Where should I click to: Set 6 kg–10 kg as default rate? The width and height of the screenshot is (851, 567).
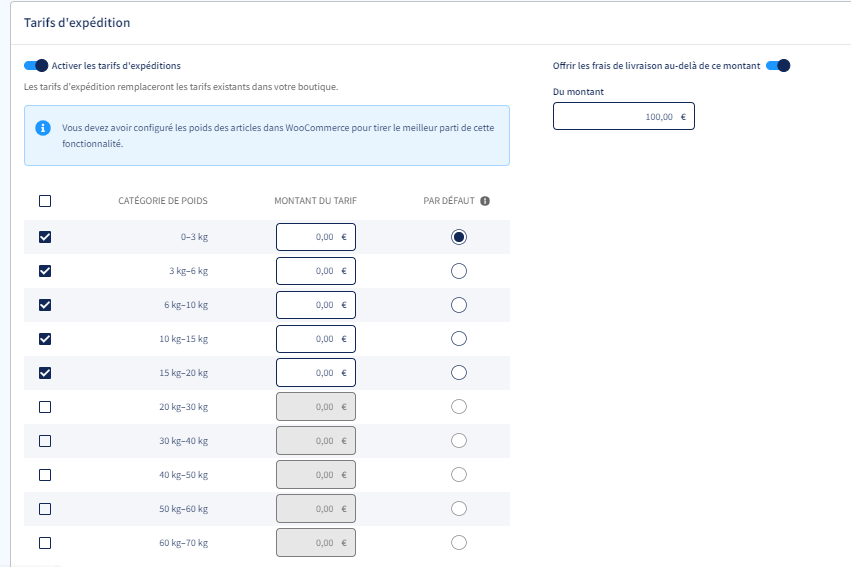pyautogui.click(x=459, y=305)
